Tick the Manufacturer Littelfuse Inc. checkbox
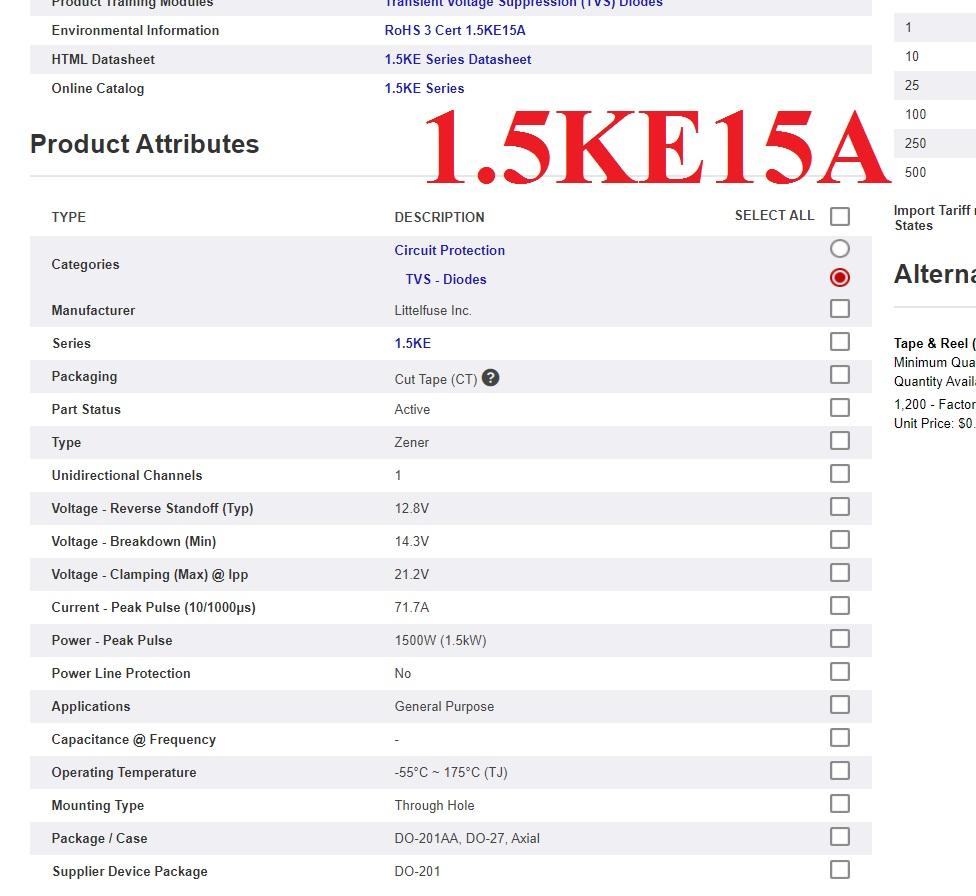 [840, 308]
